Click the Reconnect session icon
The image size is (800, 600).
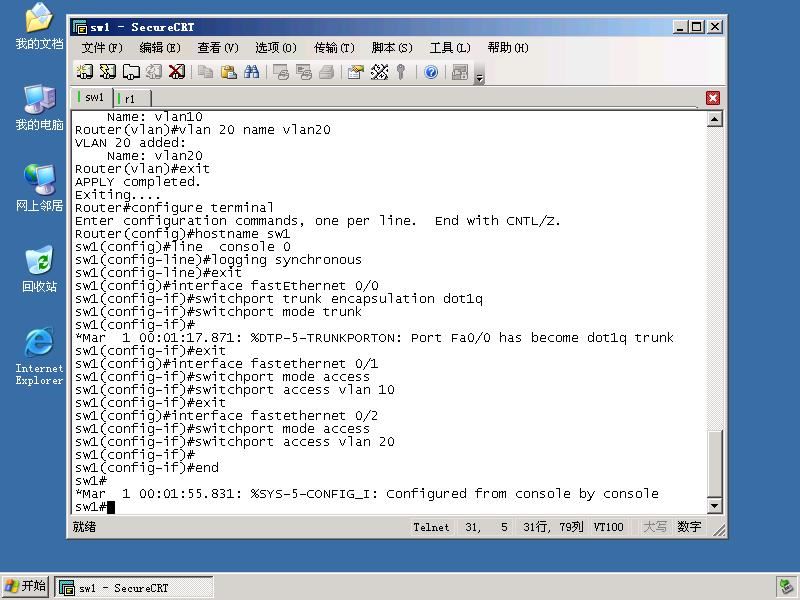pos(154,72)
